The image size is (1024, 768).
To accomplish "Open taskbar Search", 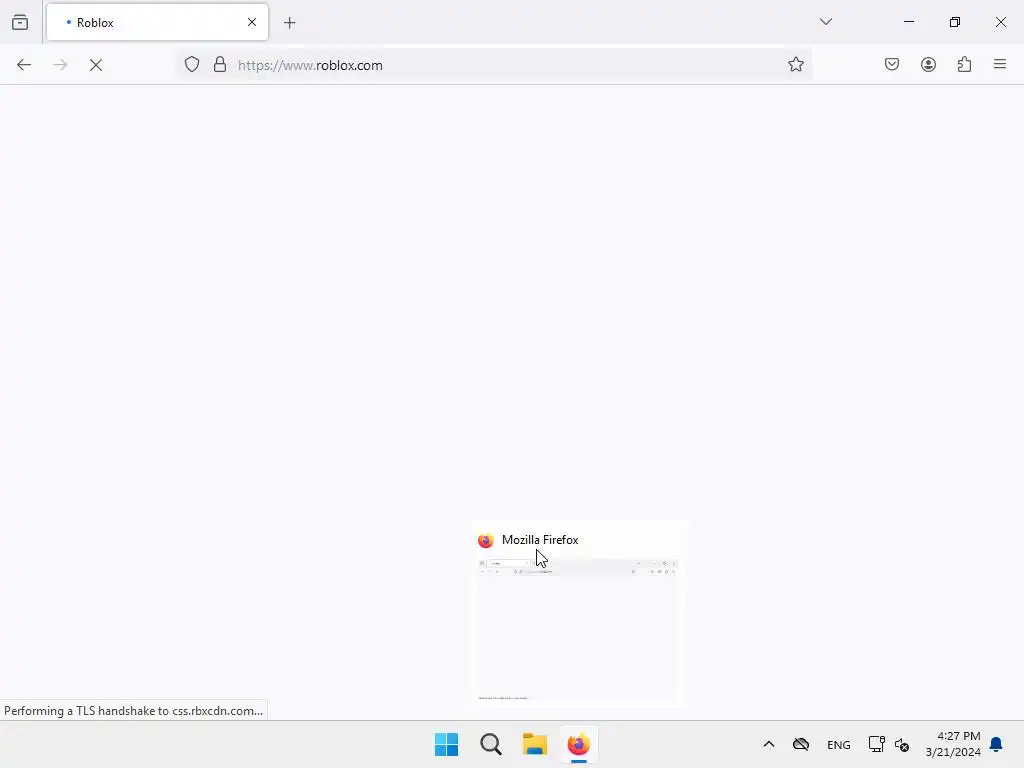I will (x=490, y=744).
